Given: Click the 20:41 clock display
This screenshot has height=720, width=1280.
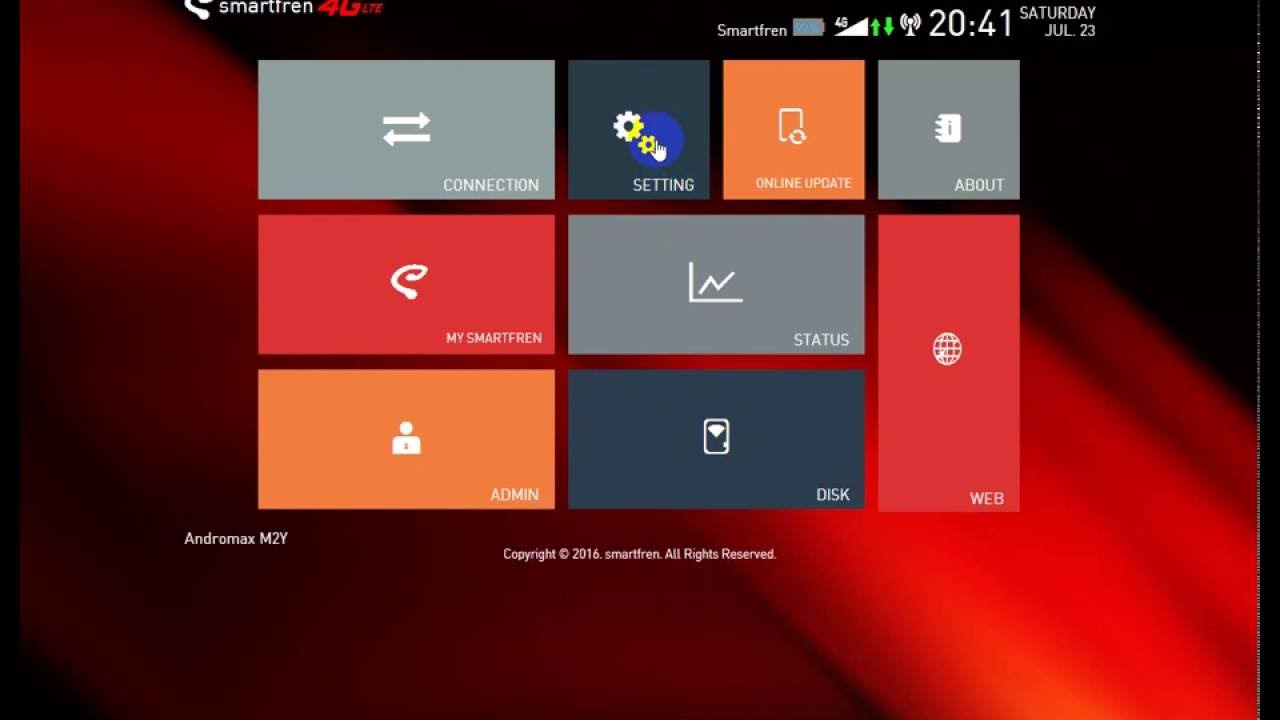Looking at the screenshot, I should point(970,23).
